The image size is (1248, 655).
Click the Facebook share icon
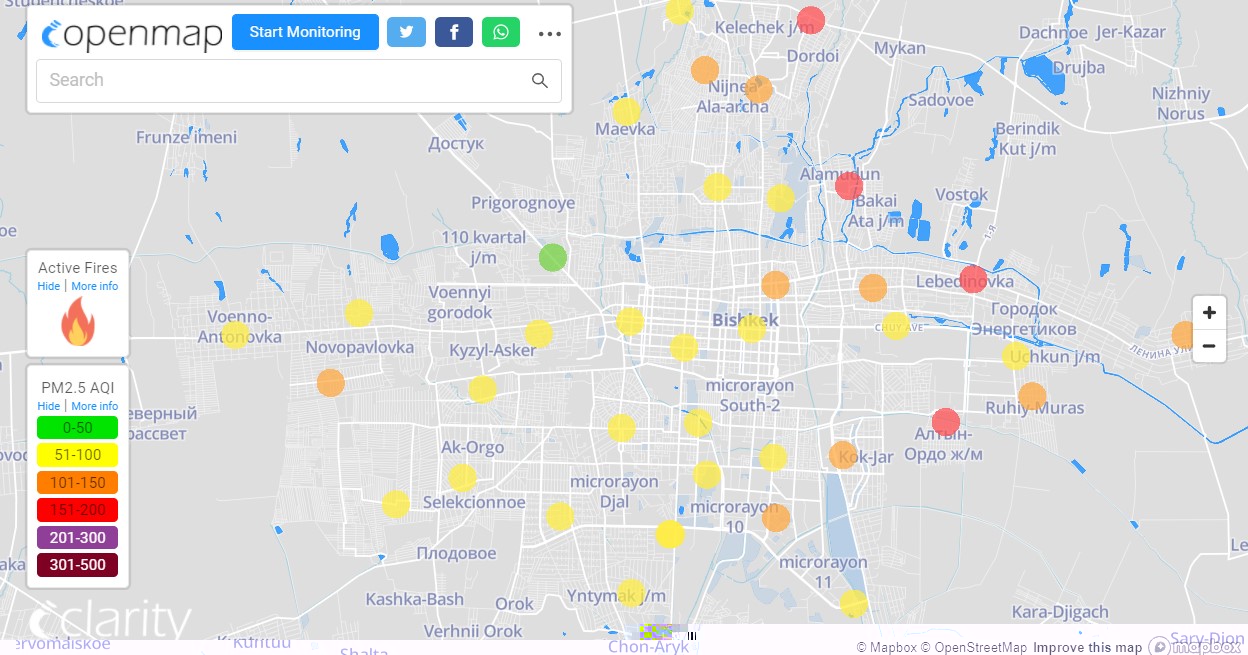click(x=453, y=32)
